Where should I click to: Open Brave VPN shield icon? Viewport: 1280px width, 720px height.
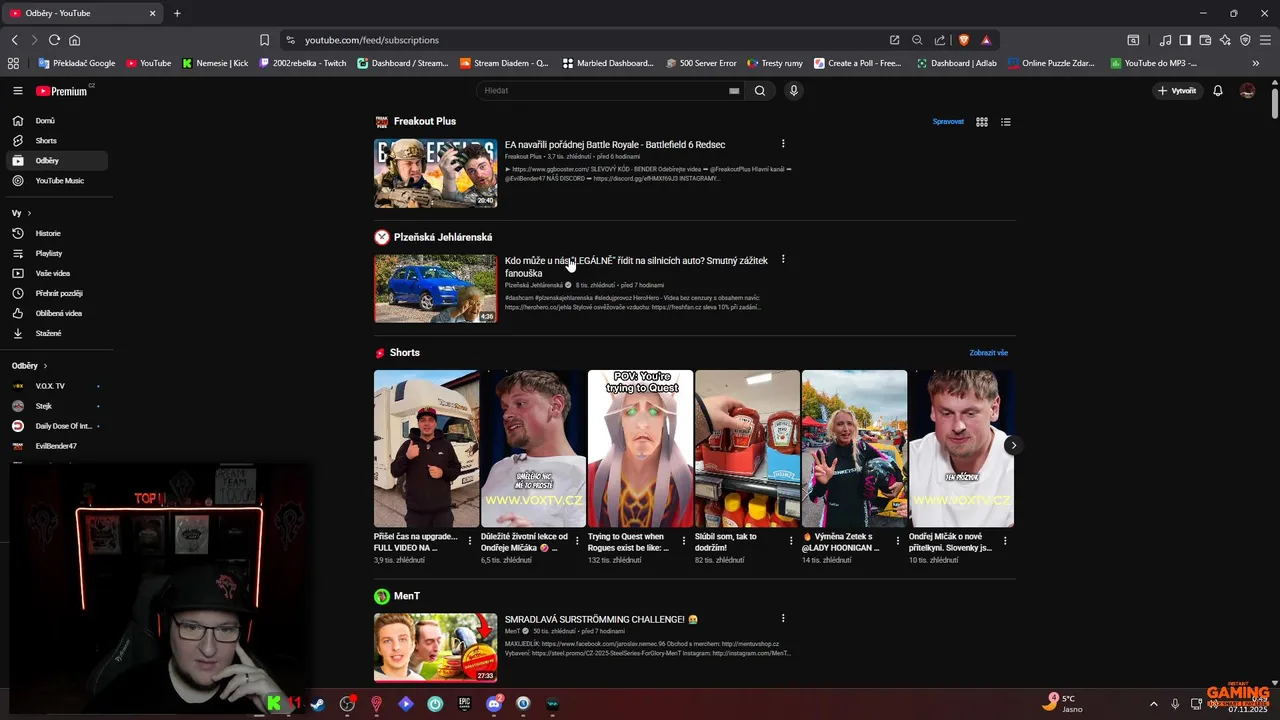[x=1245, y=40]
